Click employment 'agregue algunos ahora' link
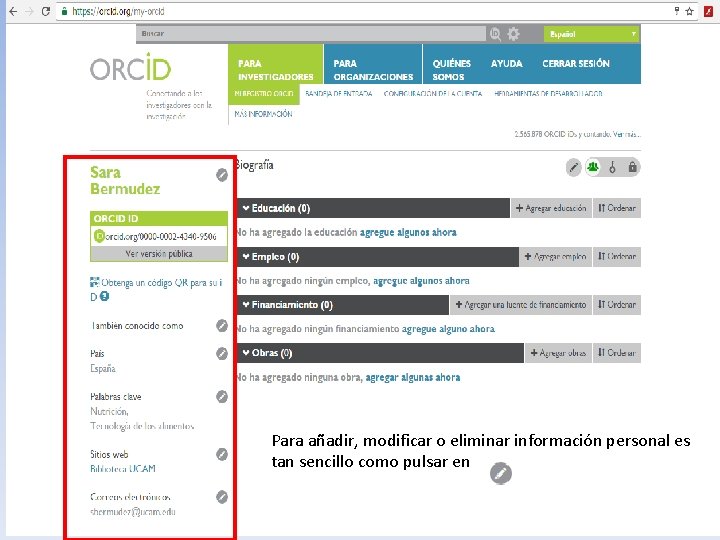This screenshot has width=720, height=540. (421, 281)
